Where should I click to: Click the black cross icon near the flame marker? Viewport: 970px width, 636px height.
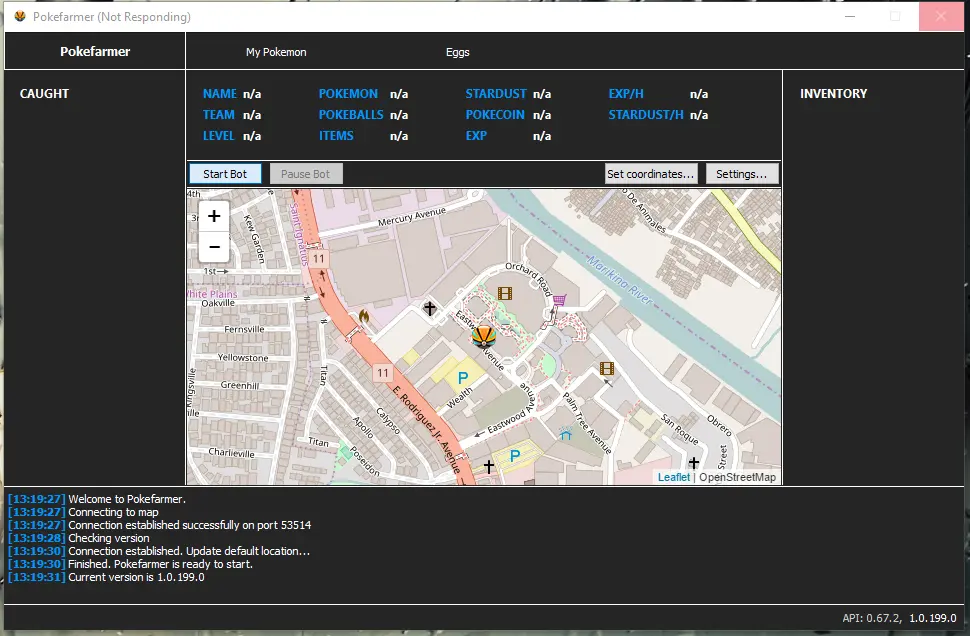[429, 307]
